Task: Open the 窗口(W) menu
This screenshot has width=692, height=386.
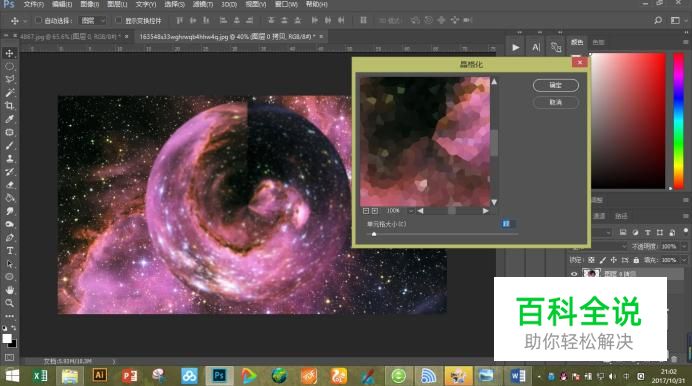Action: [x=286, y=4]
